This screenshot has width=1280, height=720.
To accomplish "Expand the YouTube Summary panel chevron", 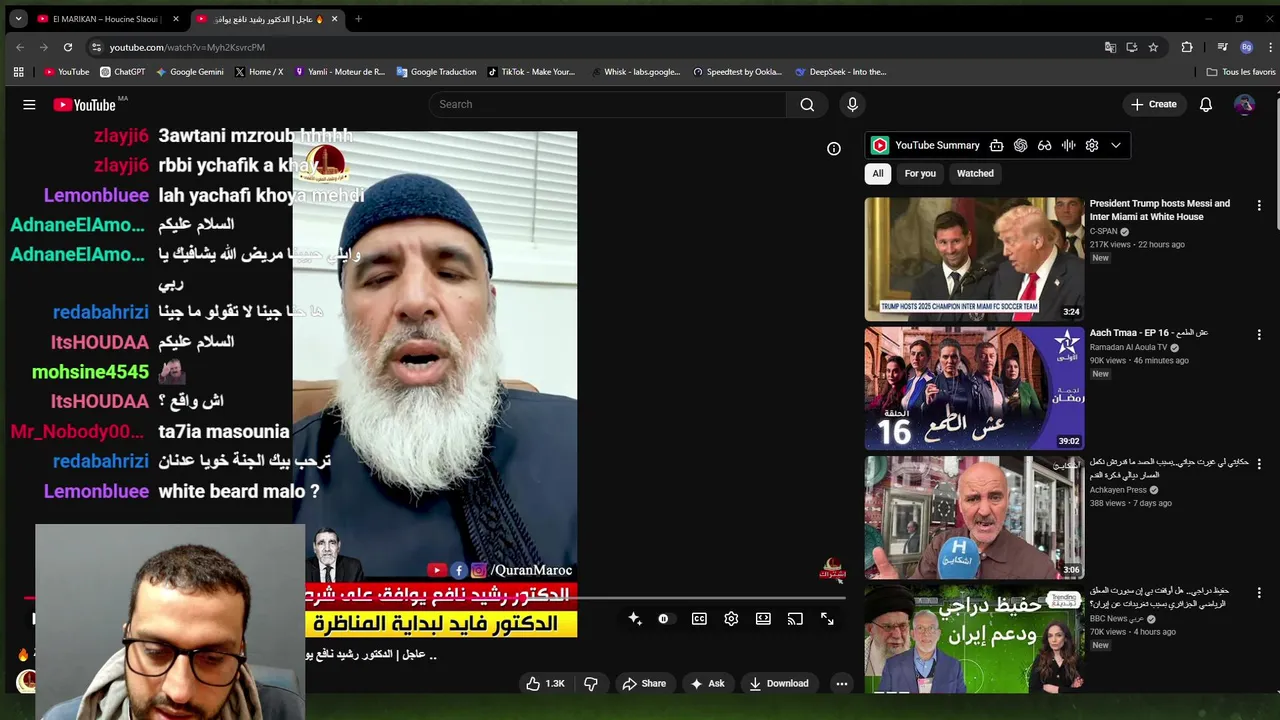I will pos(1116,145).
